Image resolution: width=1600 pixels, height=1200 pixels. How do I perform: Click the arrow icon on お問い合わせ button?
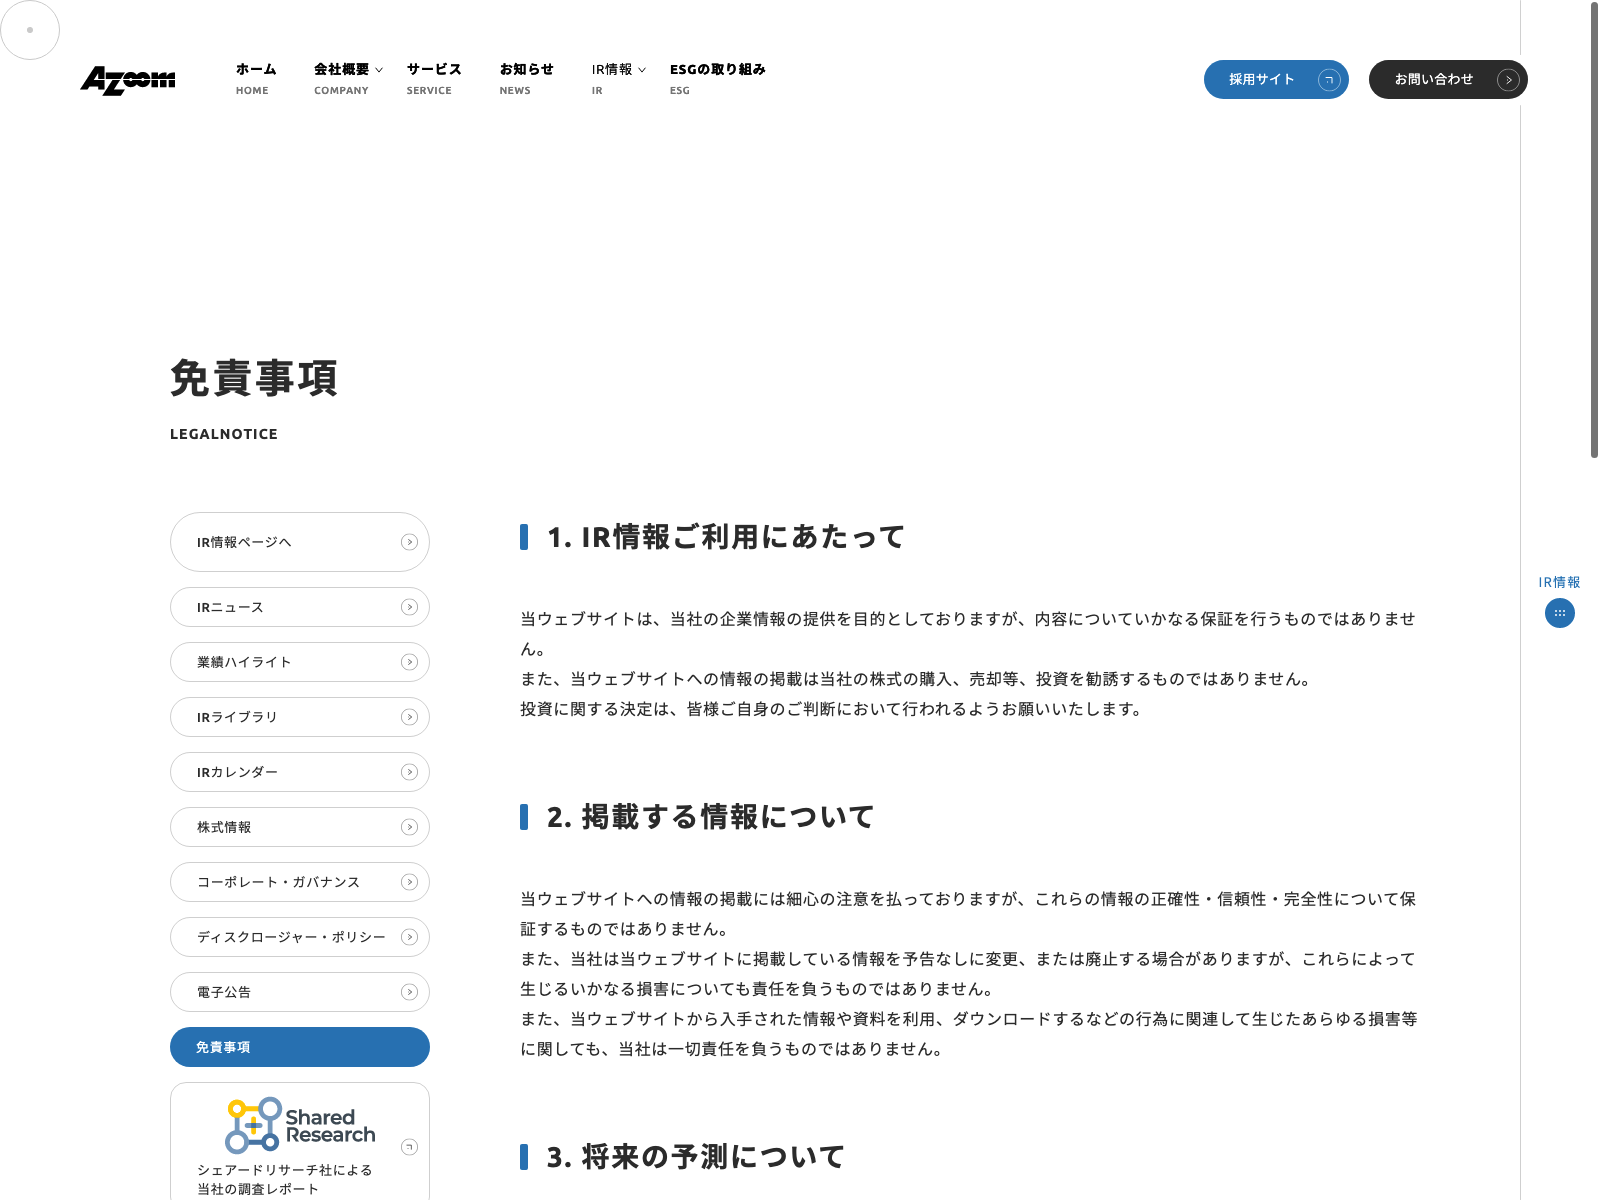[x=1508, y=80]
